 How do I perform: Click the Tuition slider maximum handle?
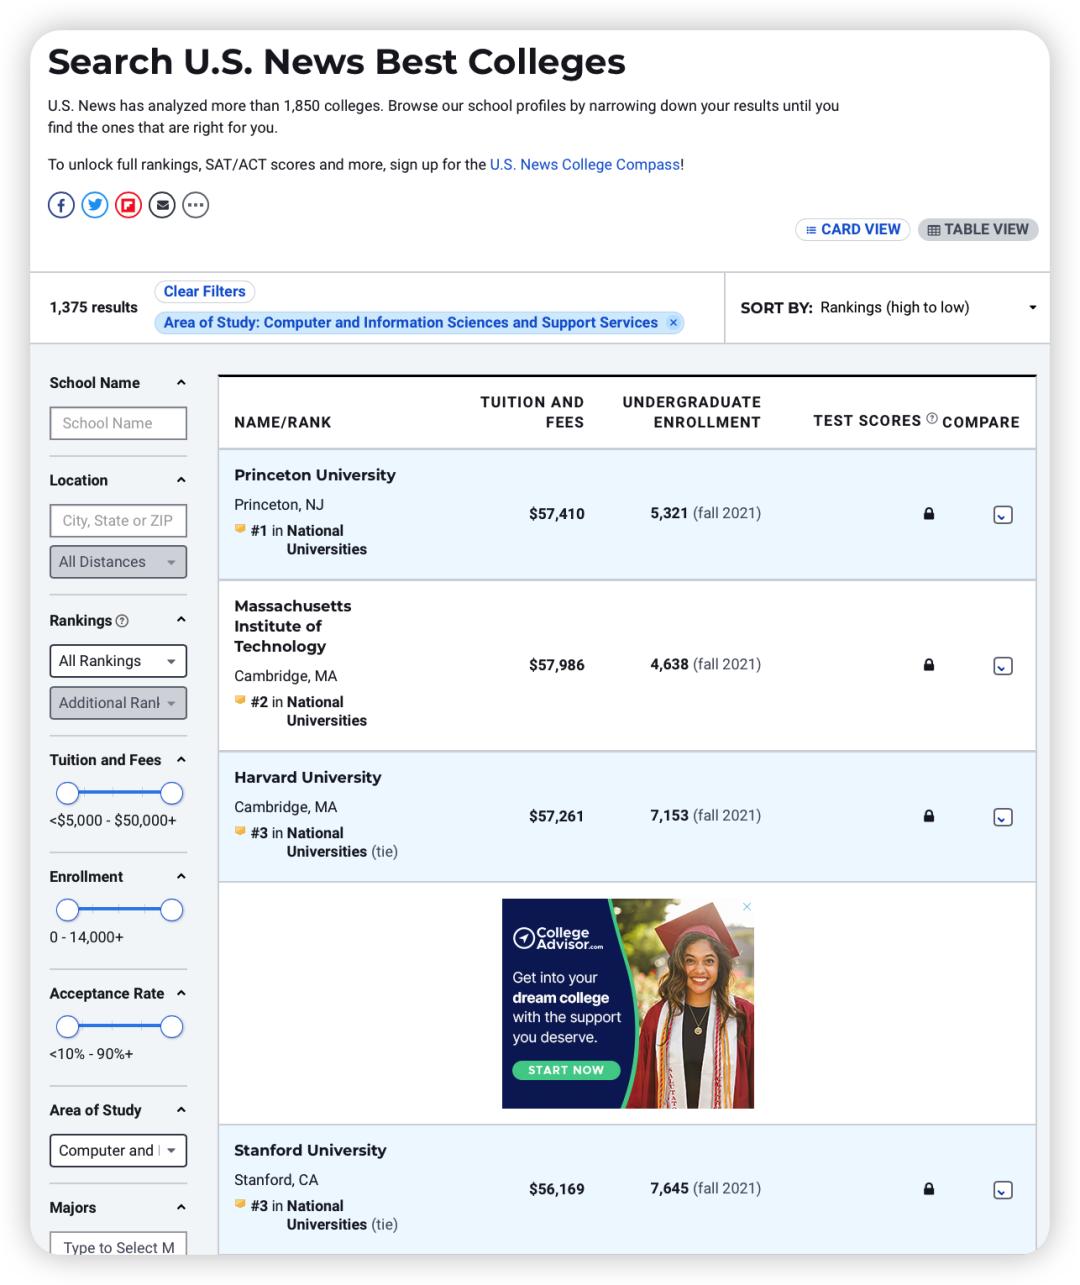(x=172, y=793)
